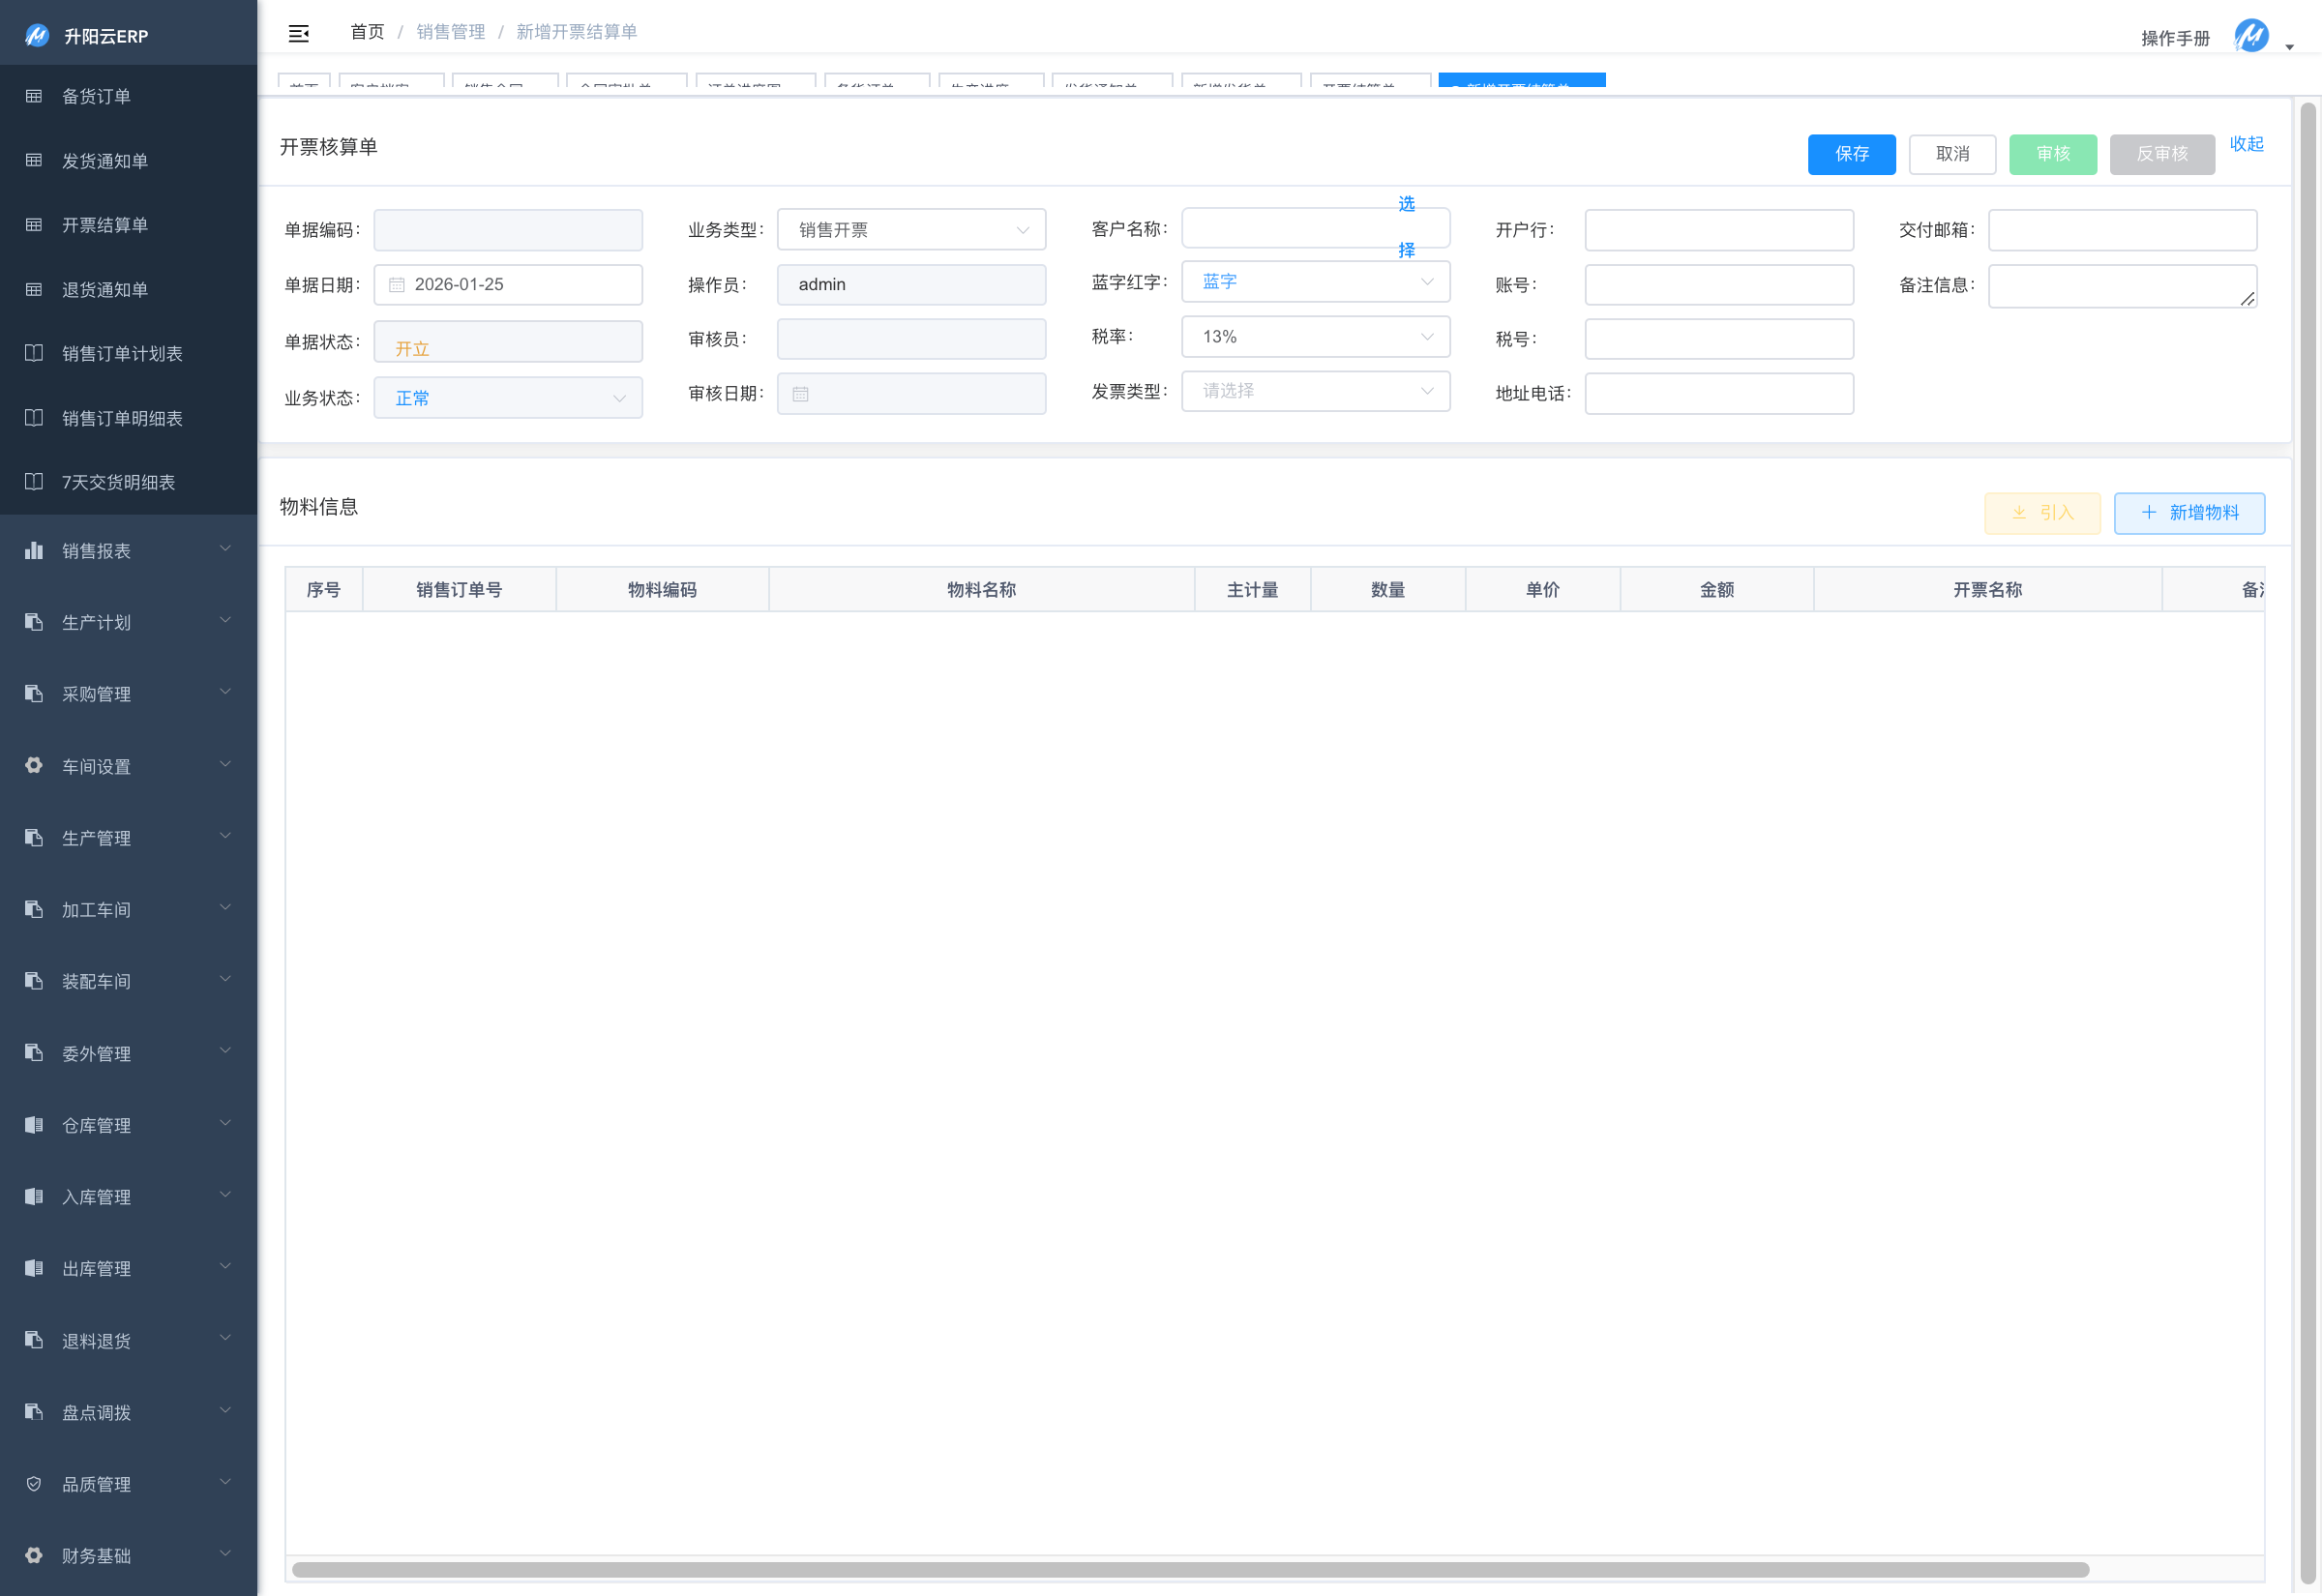Click the sidebar collapse hamburger icon
2322x1596 pixels.
point(298,34)
